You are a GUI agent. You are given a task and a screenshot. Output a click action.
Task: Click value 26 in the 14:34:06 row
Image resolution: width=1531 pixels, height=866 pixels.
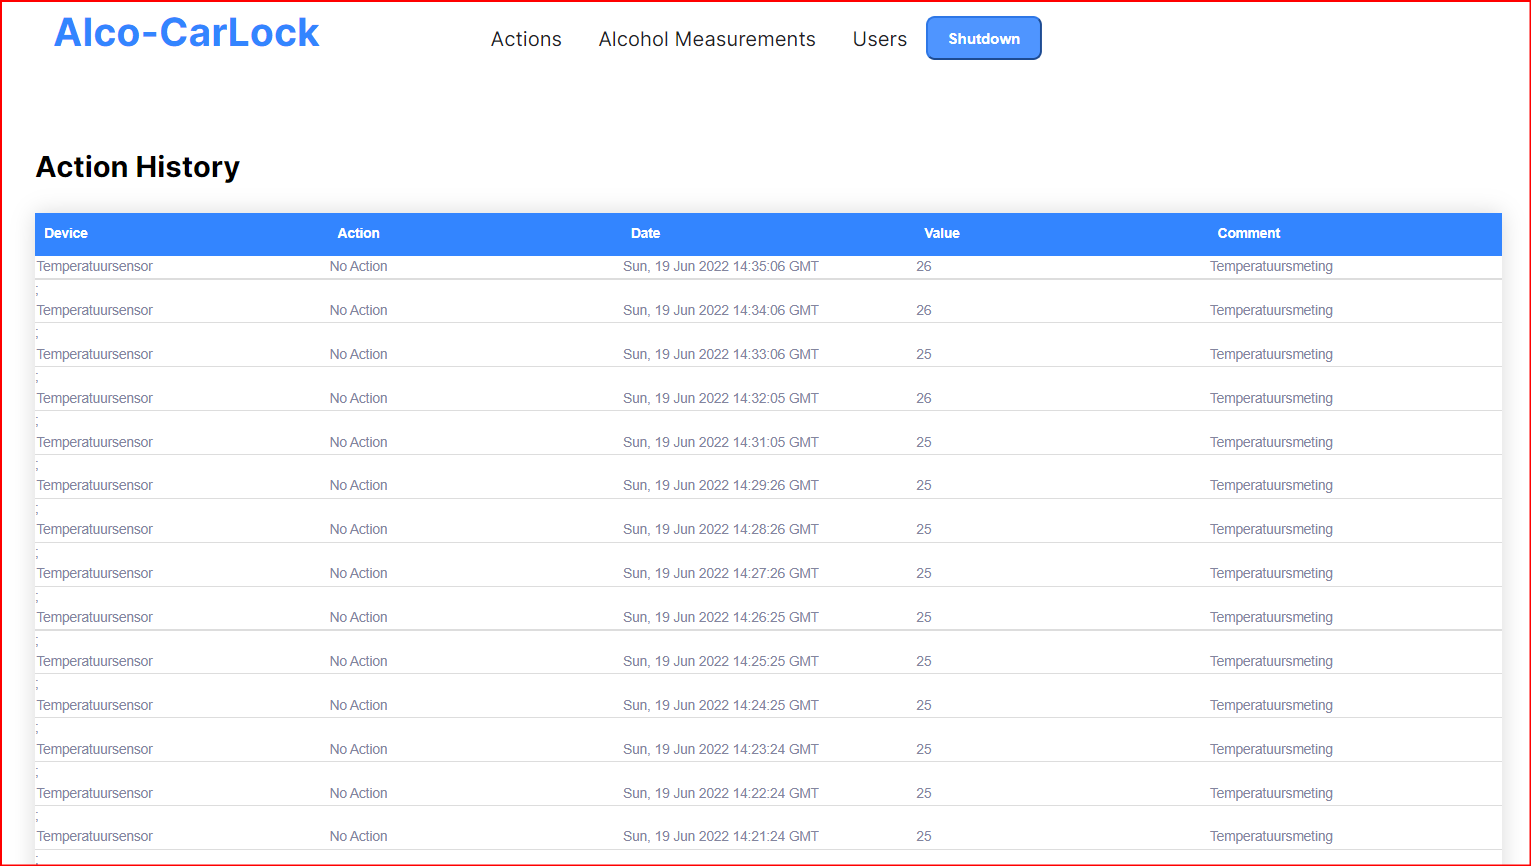click(x=924, y=310)
